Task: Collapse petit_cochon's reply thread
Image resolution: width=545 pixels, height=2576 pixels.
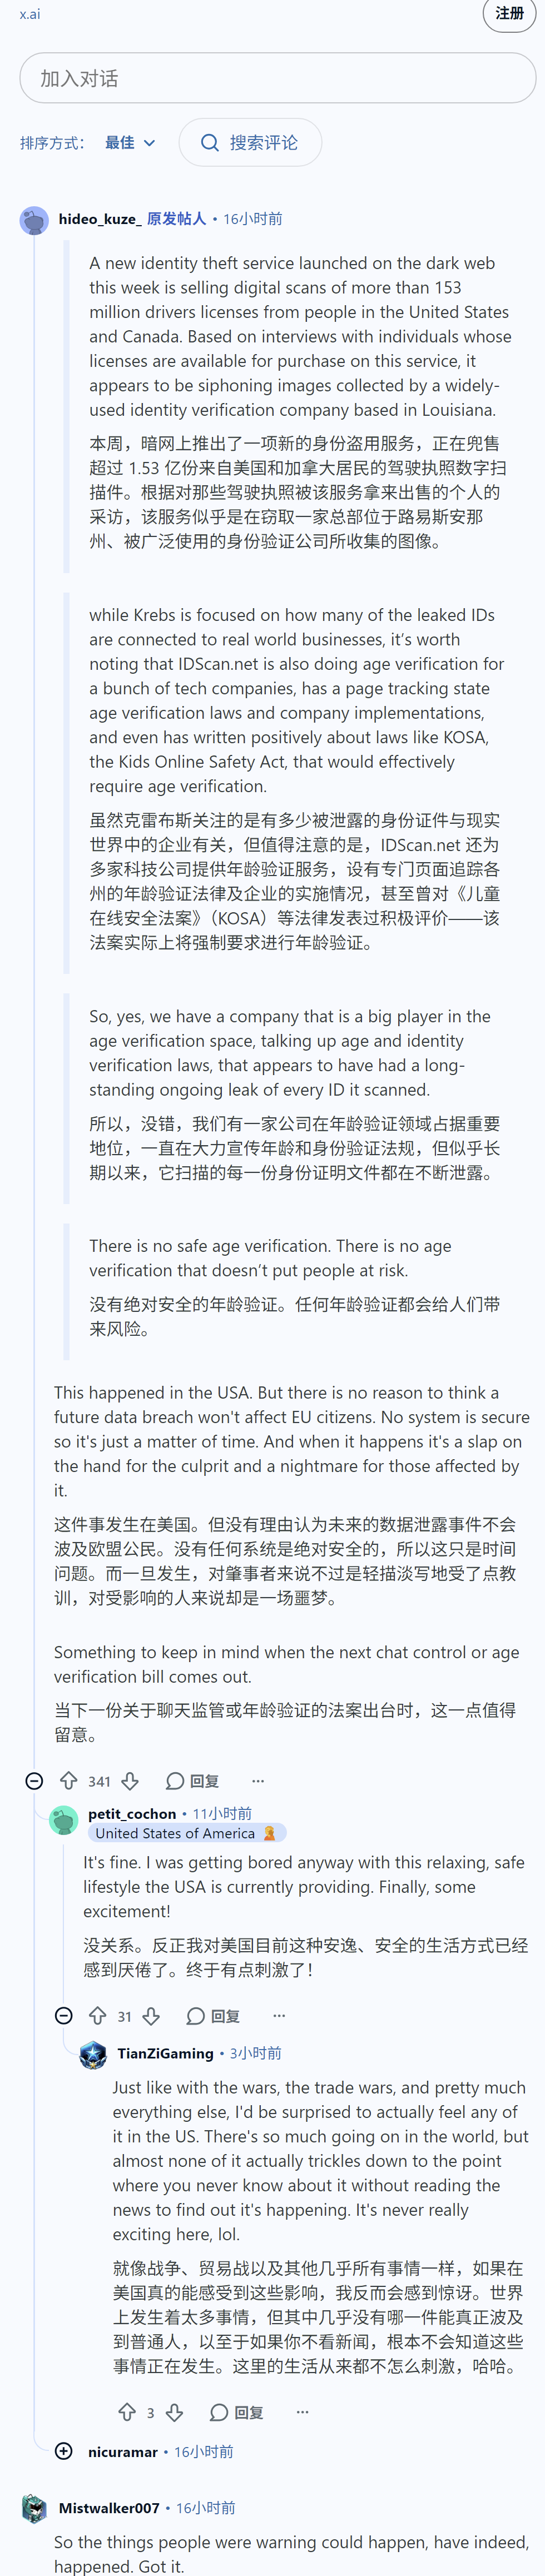Action: point(63,2015)
